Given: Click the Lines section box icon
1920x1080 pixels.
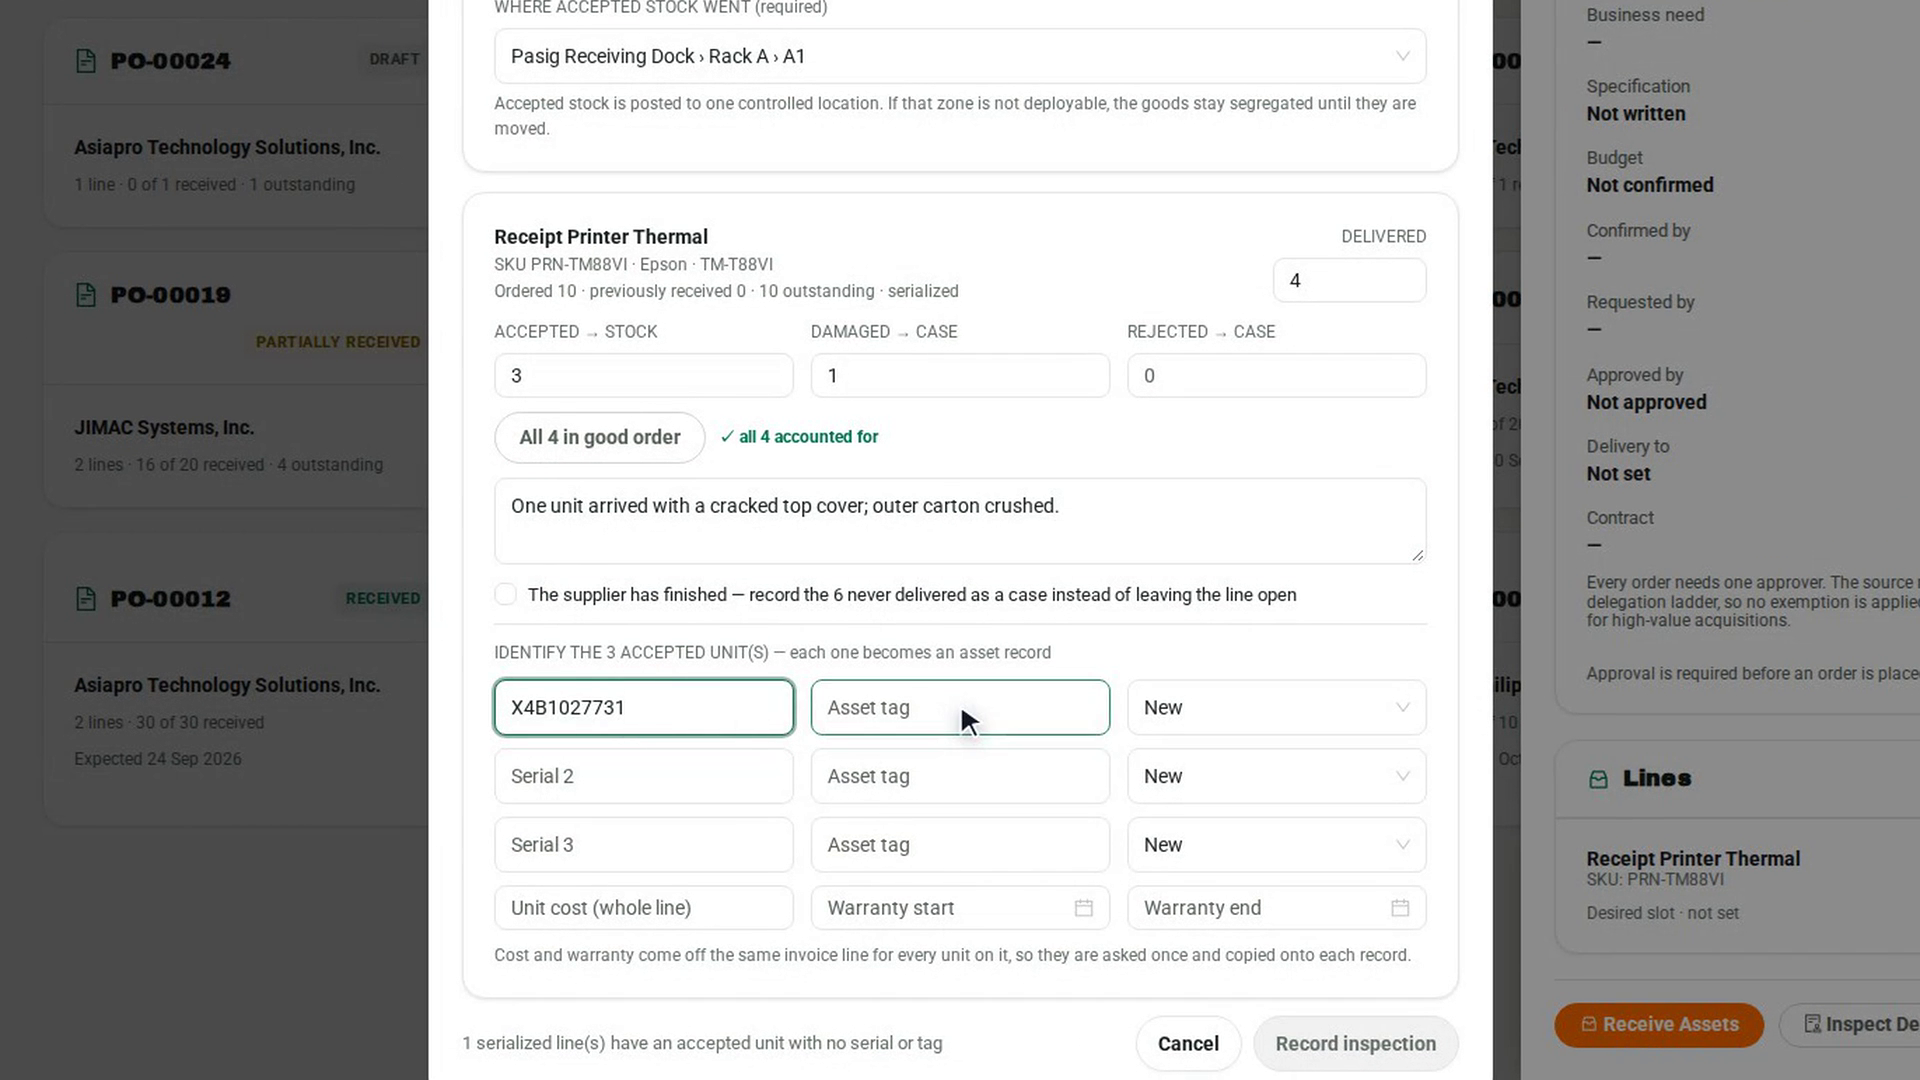Looking at the screenshot, I should (x=1598, y=779).
